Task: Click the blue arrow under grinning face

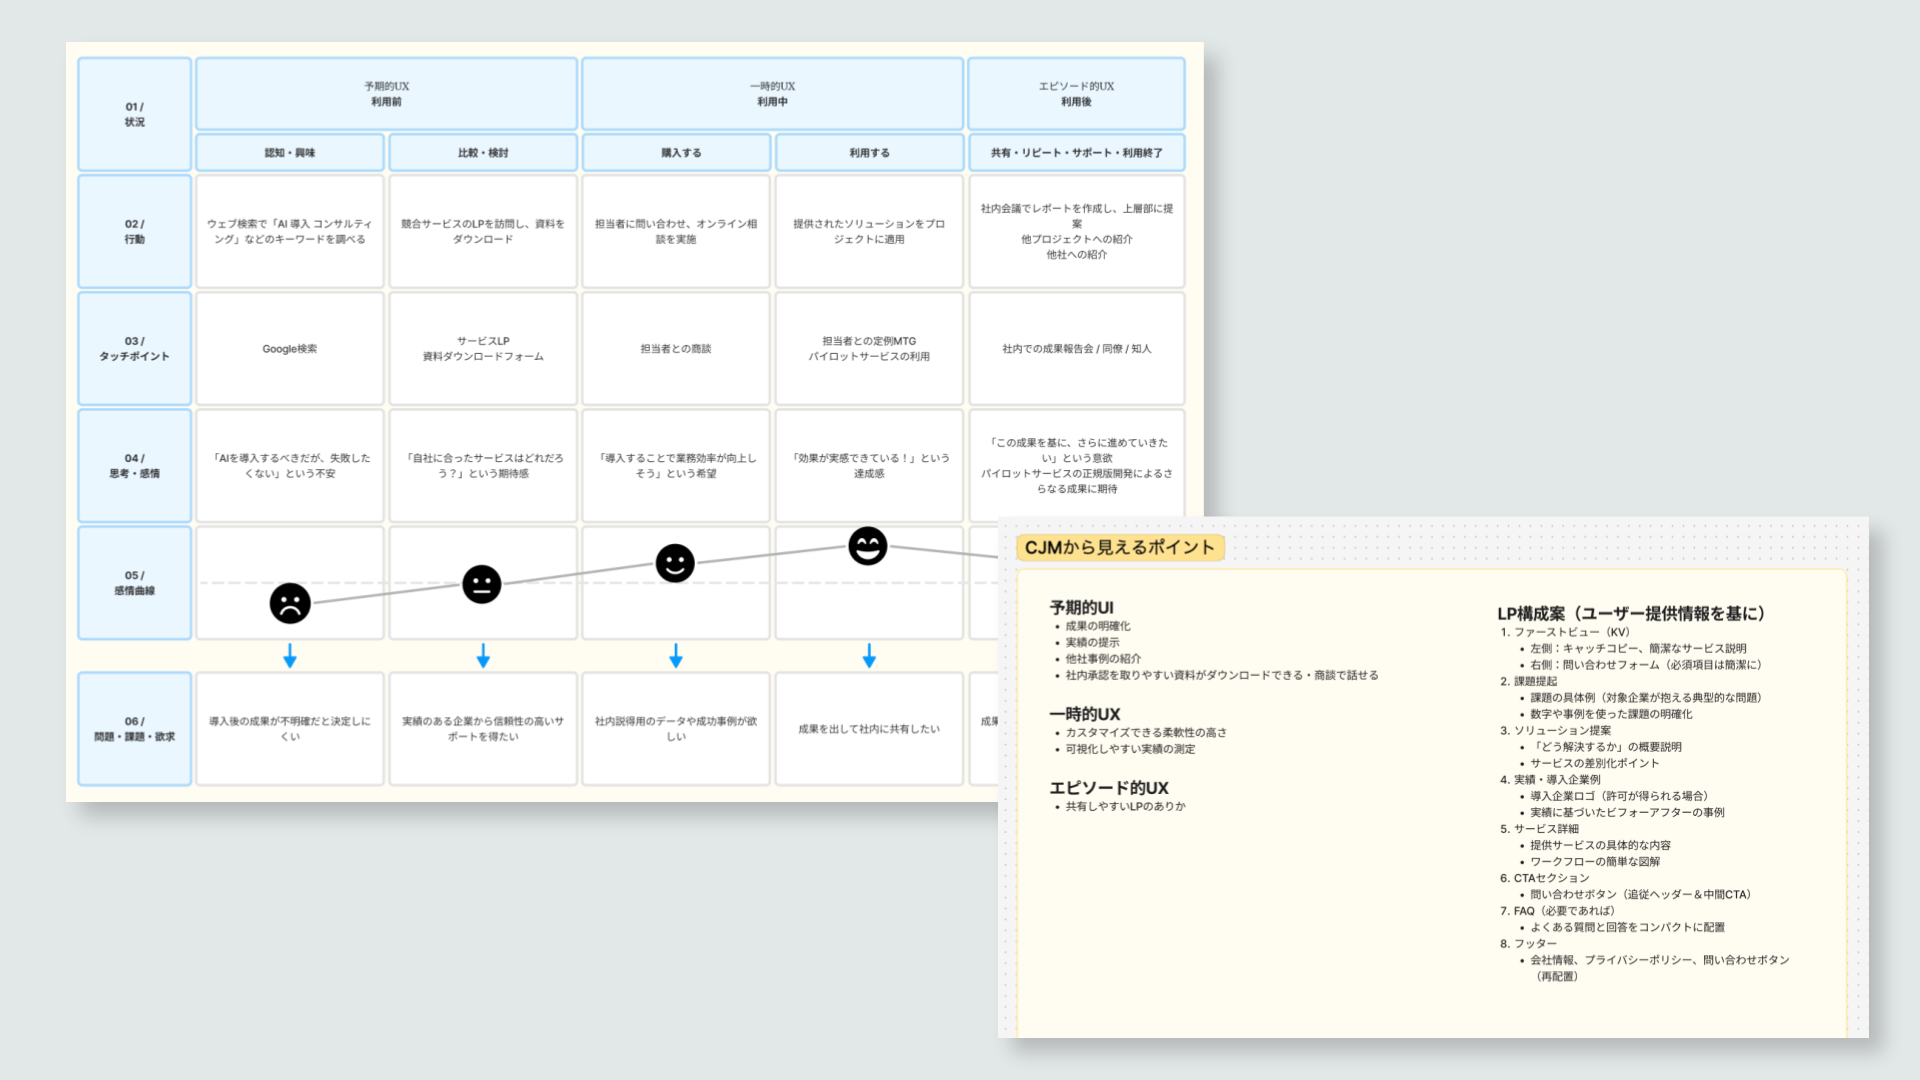Action: click(x=869, y=656)
